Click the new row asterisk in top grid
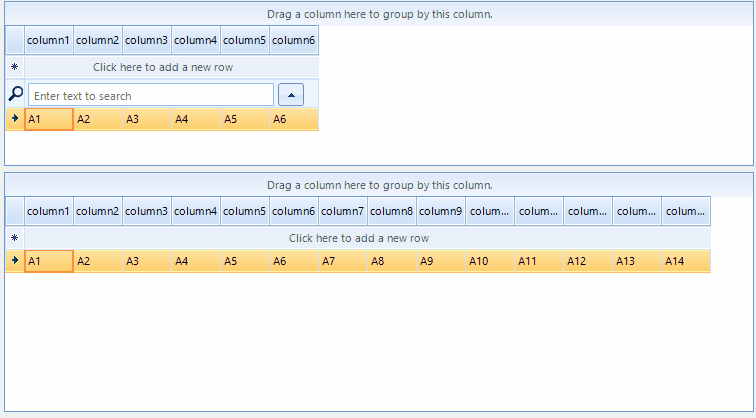 [15, 67]
